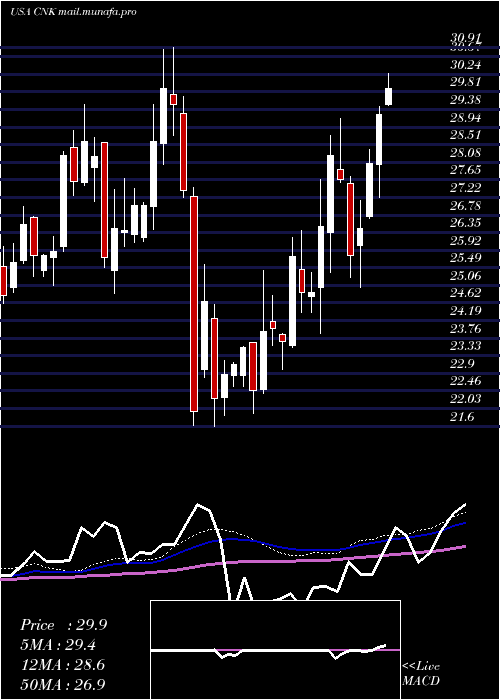Select the 25.49 price axis label
Screen dimensions: 500x700
(x=466, y=258)
